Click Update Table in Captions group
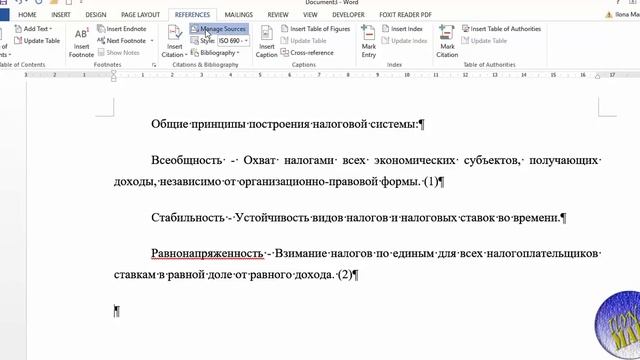The image size is (640, 360). click(x=304, y=40)
